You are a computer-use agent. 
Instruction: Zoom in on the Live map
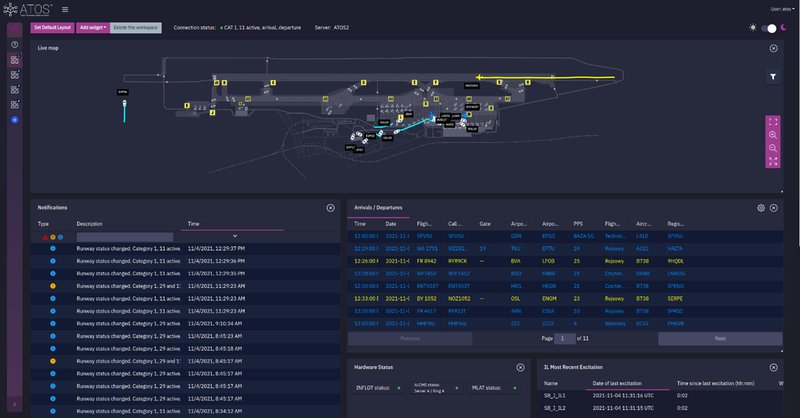[x=773, y=135]
